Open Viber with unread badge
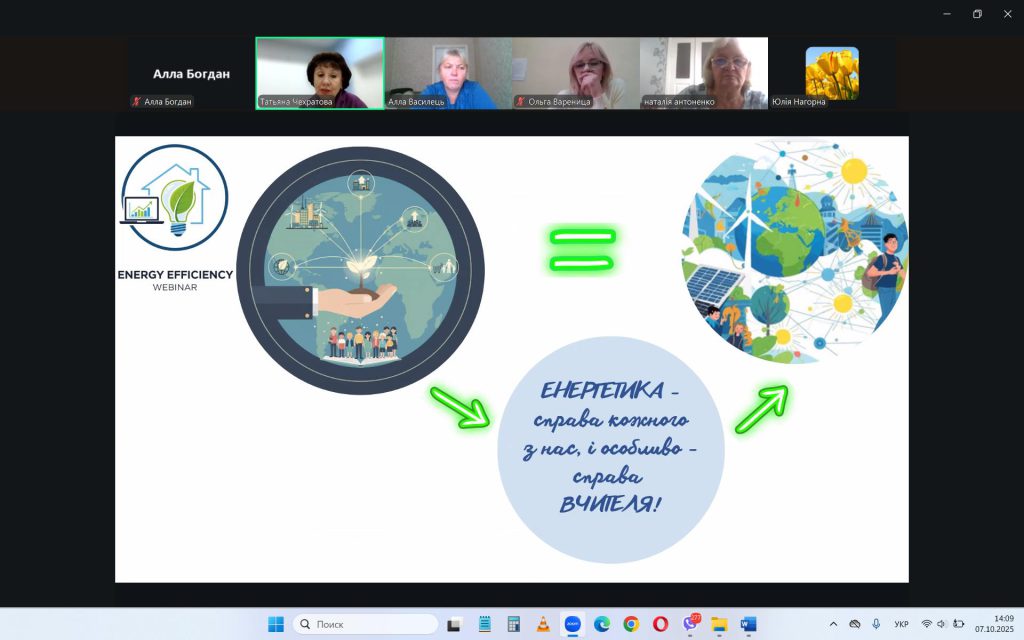The height and width of the screenshot is (640, 1024). point(690,624)
